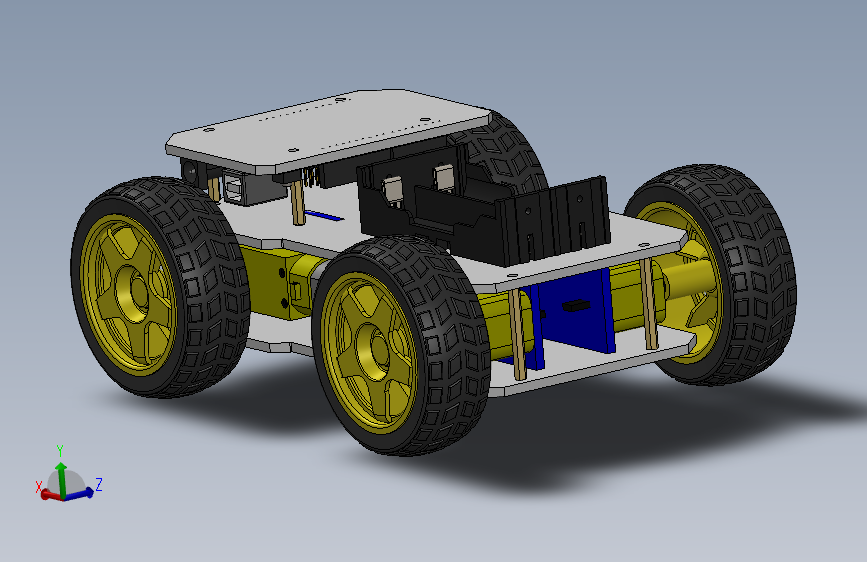Select the yellow rim of the leftmost wheel

[128, 294]
